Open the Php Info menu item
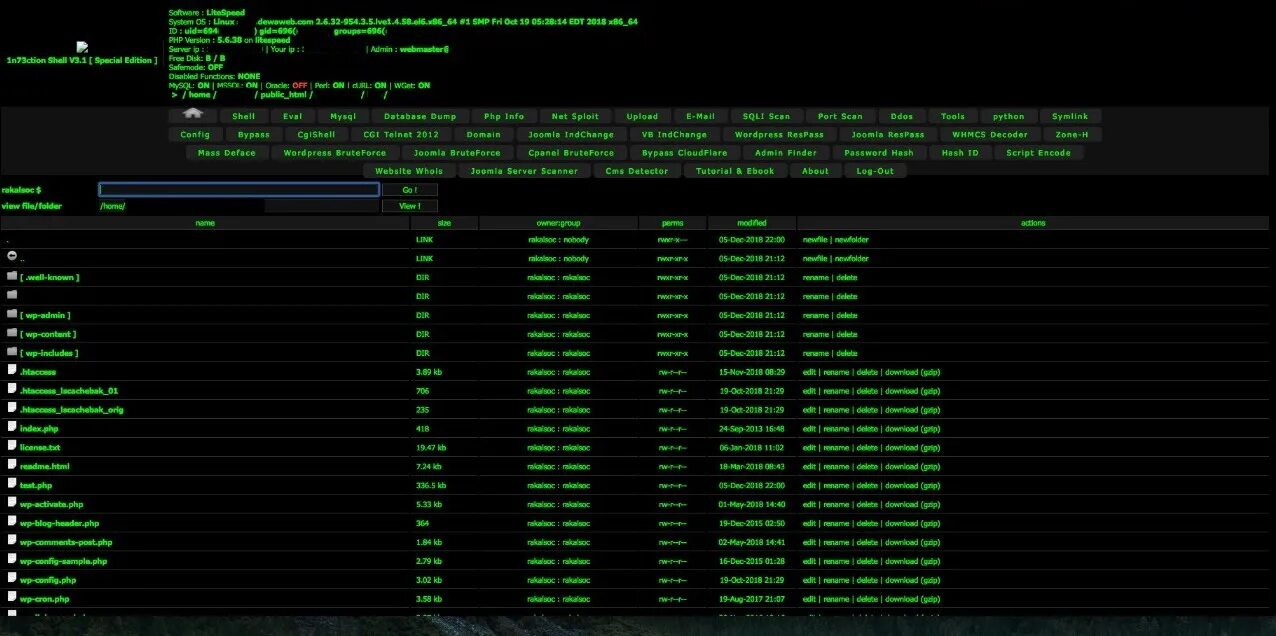Screen dimensions: 1276x636 (505, 116)
